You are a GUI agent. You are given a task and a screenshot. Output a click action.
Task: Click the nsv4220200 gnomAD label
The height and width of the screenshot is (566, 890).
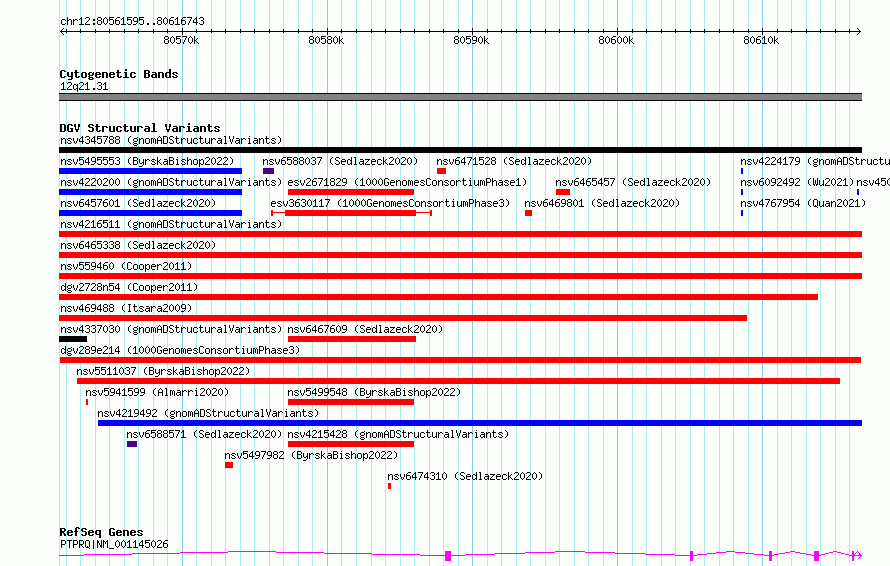(171, 182)
